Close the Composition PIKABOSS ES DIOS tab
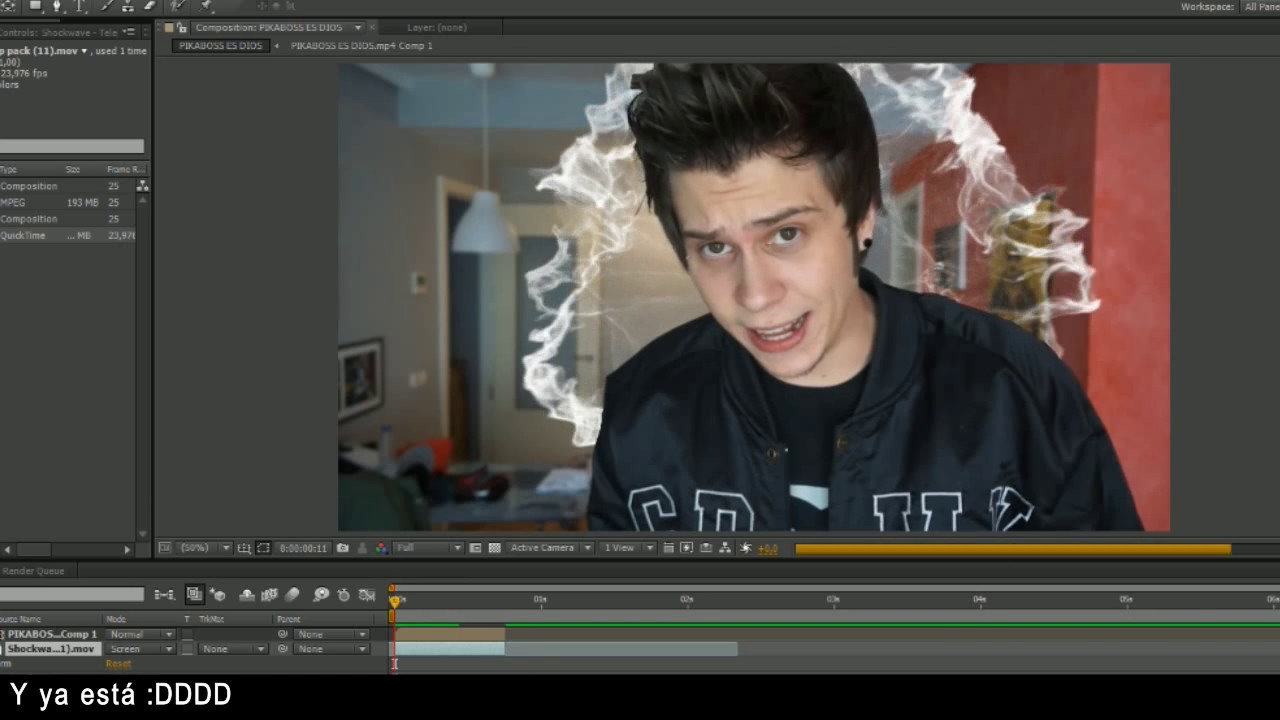This screenshot has width=1280, height=720. click(x=373, y=28)
